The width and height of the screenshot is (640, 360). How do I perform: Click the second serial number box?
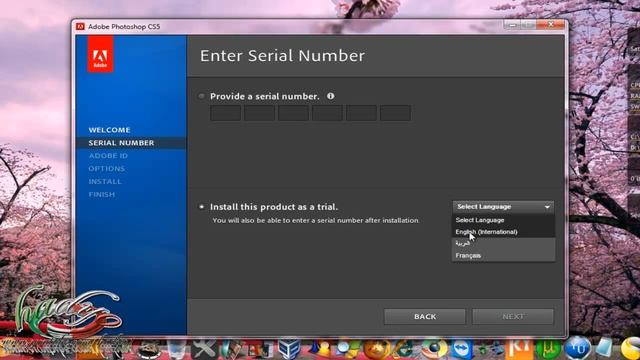point(260,113)
